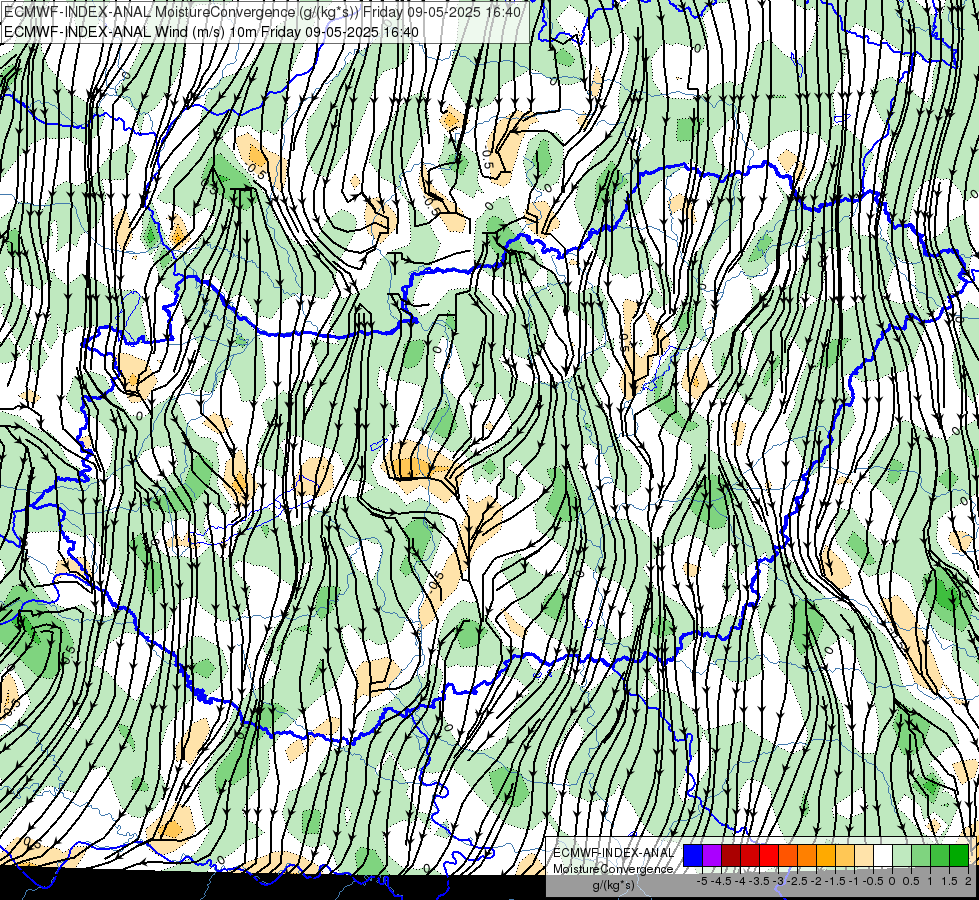Click the MoistureConvergence header line text
This screenshot has height=900, width=979.
click(x=262, y=12)
